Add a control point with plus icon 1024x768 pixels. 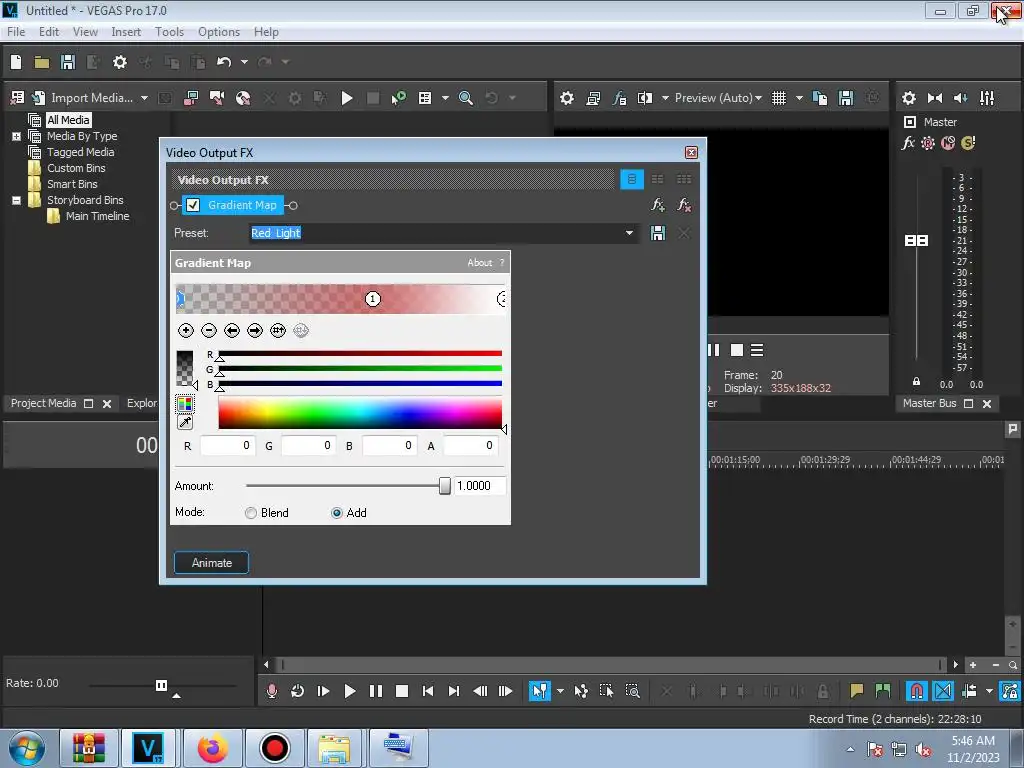coord(185,330)
